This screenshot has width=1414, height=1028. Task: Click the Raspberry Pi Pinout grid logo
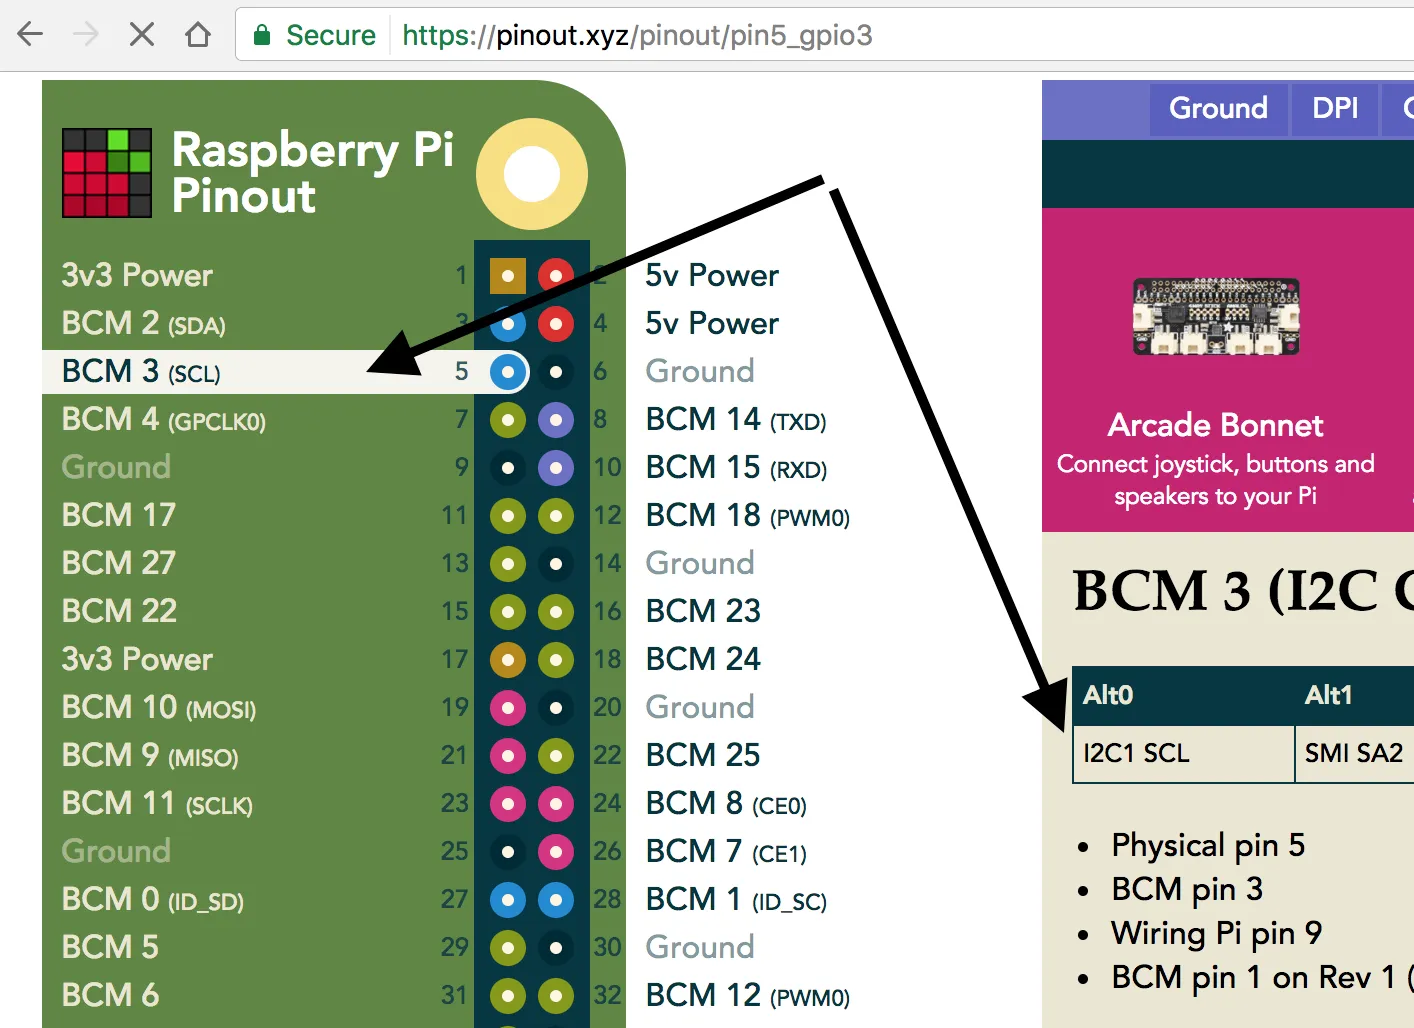pos(107,173)
